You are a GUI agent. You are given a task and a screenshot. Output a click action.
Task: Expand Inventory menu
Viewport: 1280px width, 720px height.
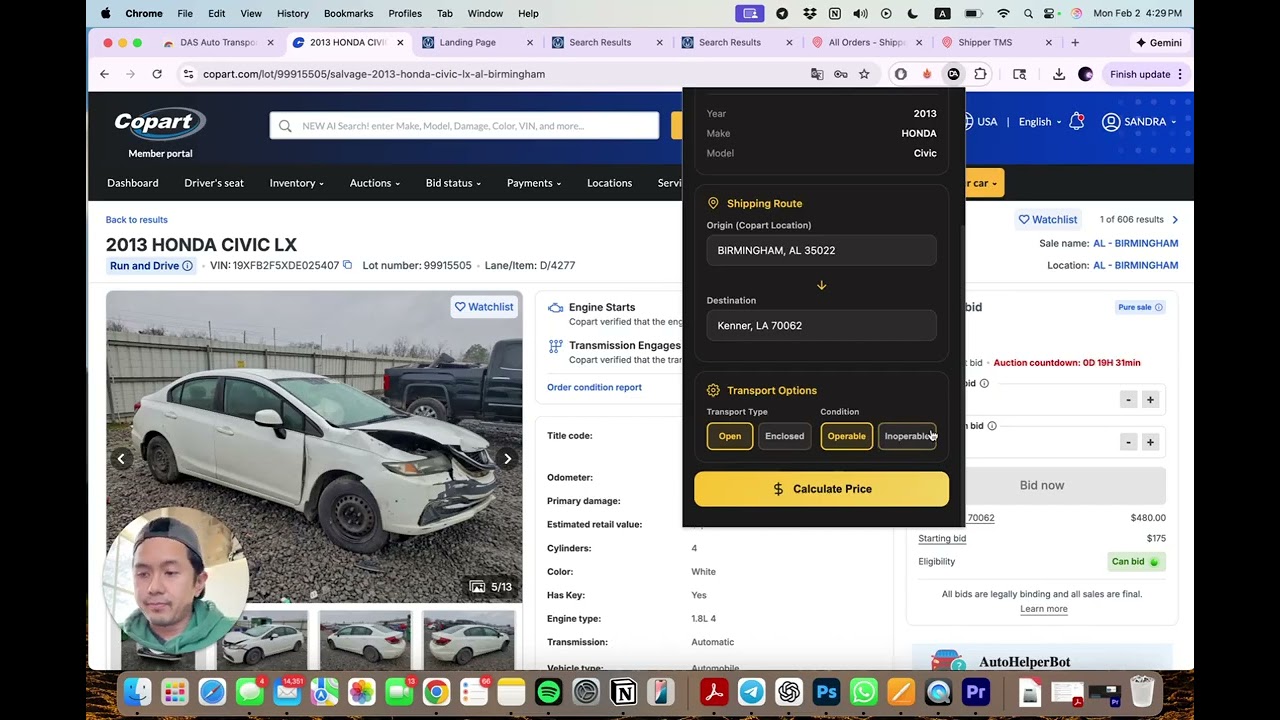pyautogui.click(x=296, y=183)
